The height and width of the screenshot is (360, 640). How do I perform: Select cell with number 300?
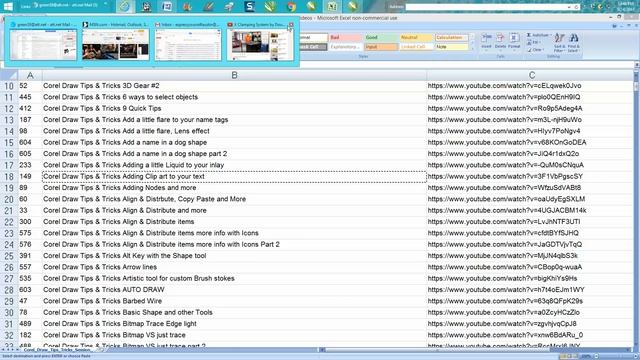[30, 222]
